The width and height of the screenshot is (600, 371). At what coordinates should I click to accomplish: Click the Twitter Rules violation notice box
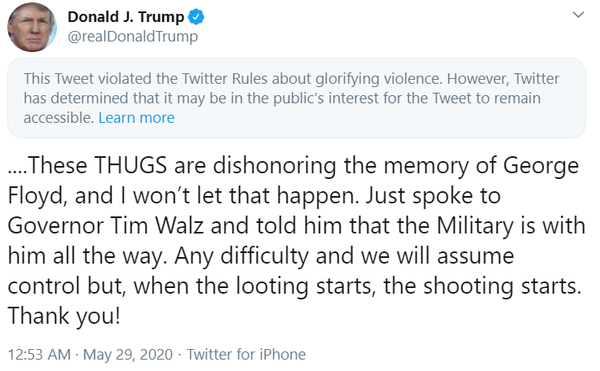[x=297, y=98]
